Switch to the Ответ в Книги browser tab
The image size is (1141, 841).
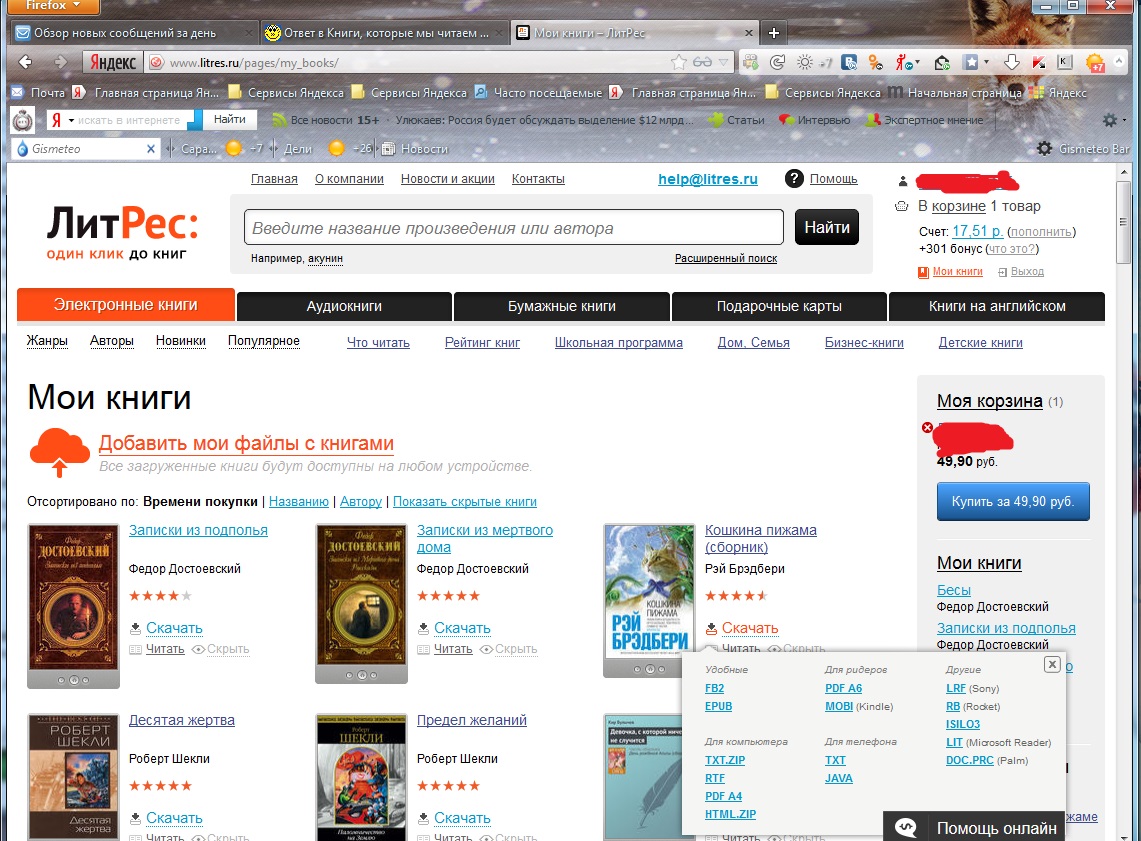(x=384, y=33)
